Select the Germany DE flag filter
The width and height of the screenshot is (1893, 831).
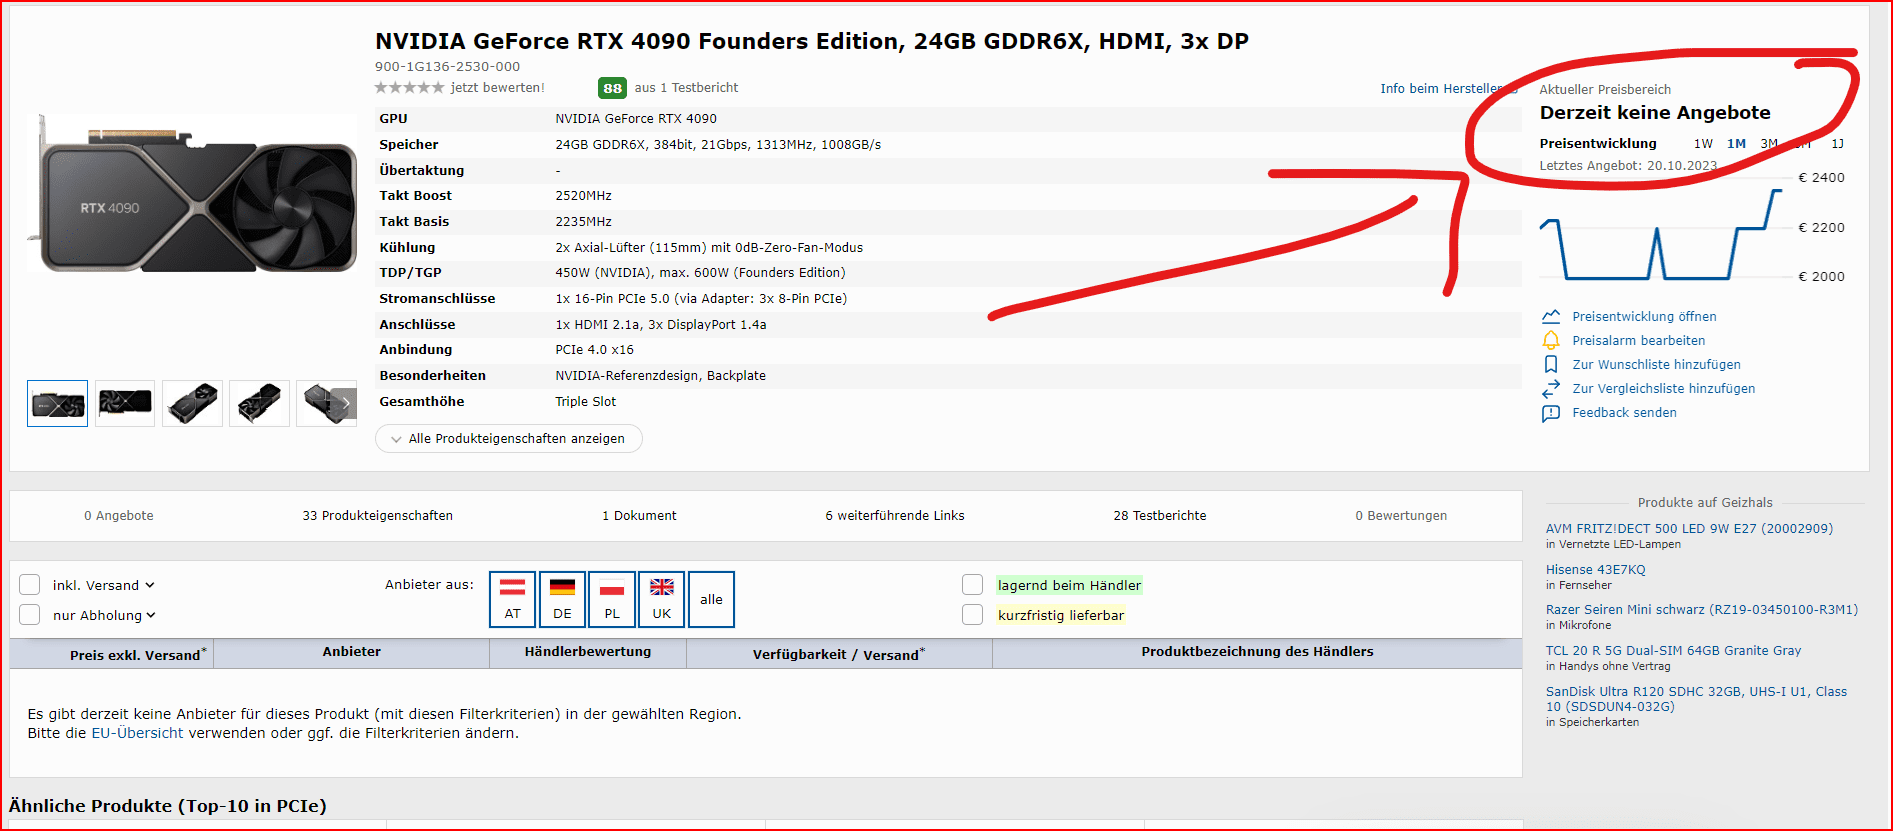point(562,599)
